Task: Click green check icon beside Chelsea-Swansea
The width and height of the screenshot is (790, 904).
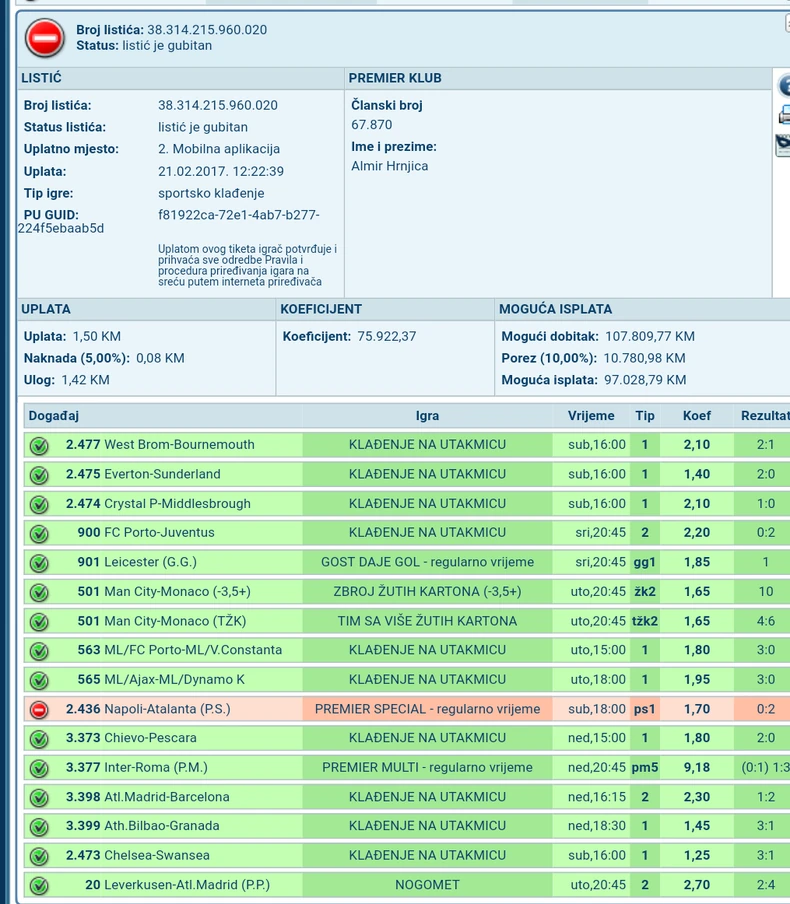Action: click(39, 856)
